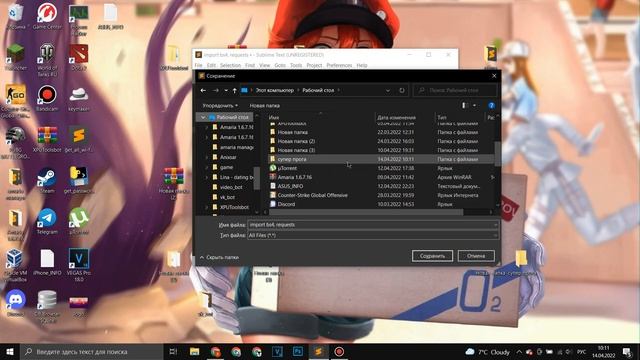
Task: Select vk_bot folder in the tree
Action: tap(227, 197)
